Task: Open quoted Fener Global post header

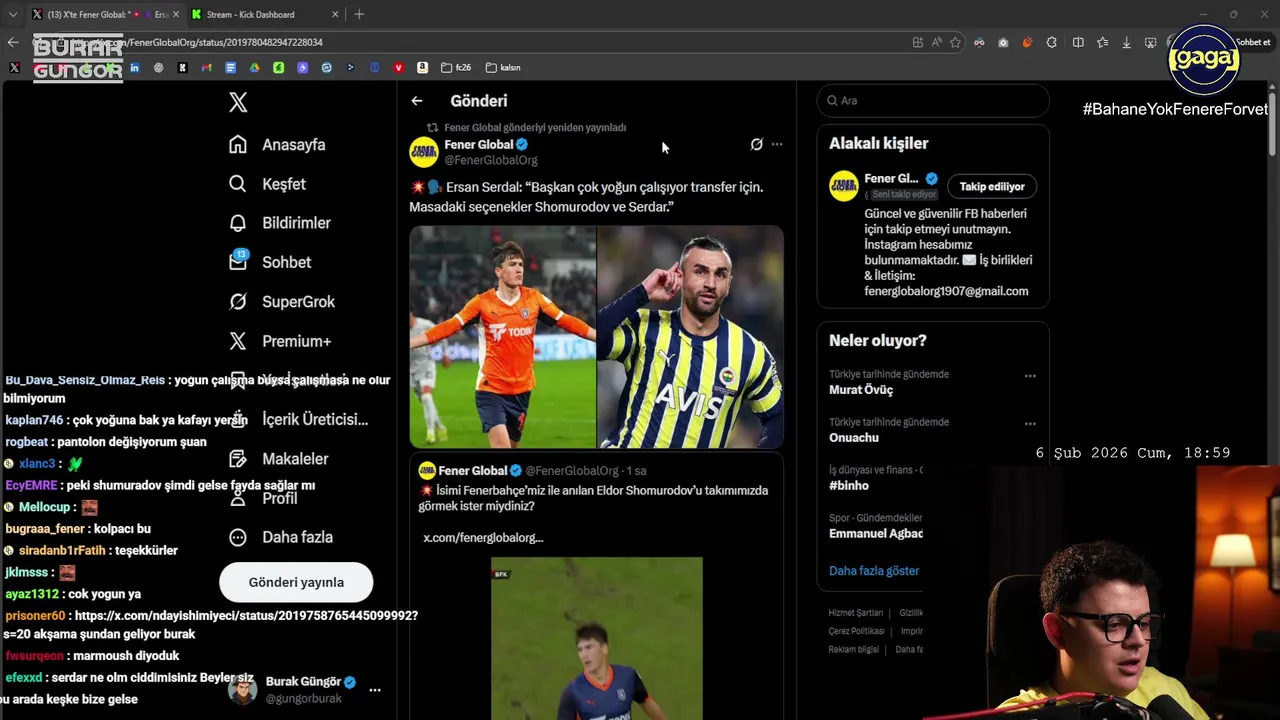Action: pyautogui.click(x=532, y=471)
